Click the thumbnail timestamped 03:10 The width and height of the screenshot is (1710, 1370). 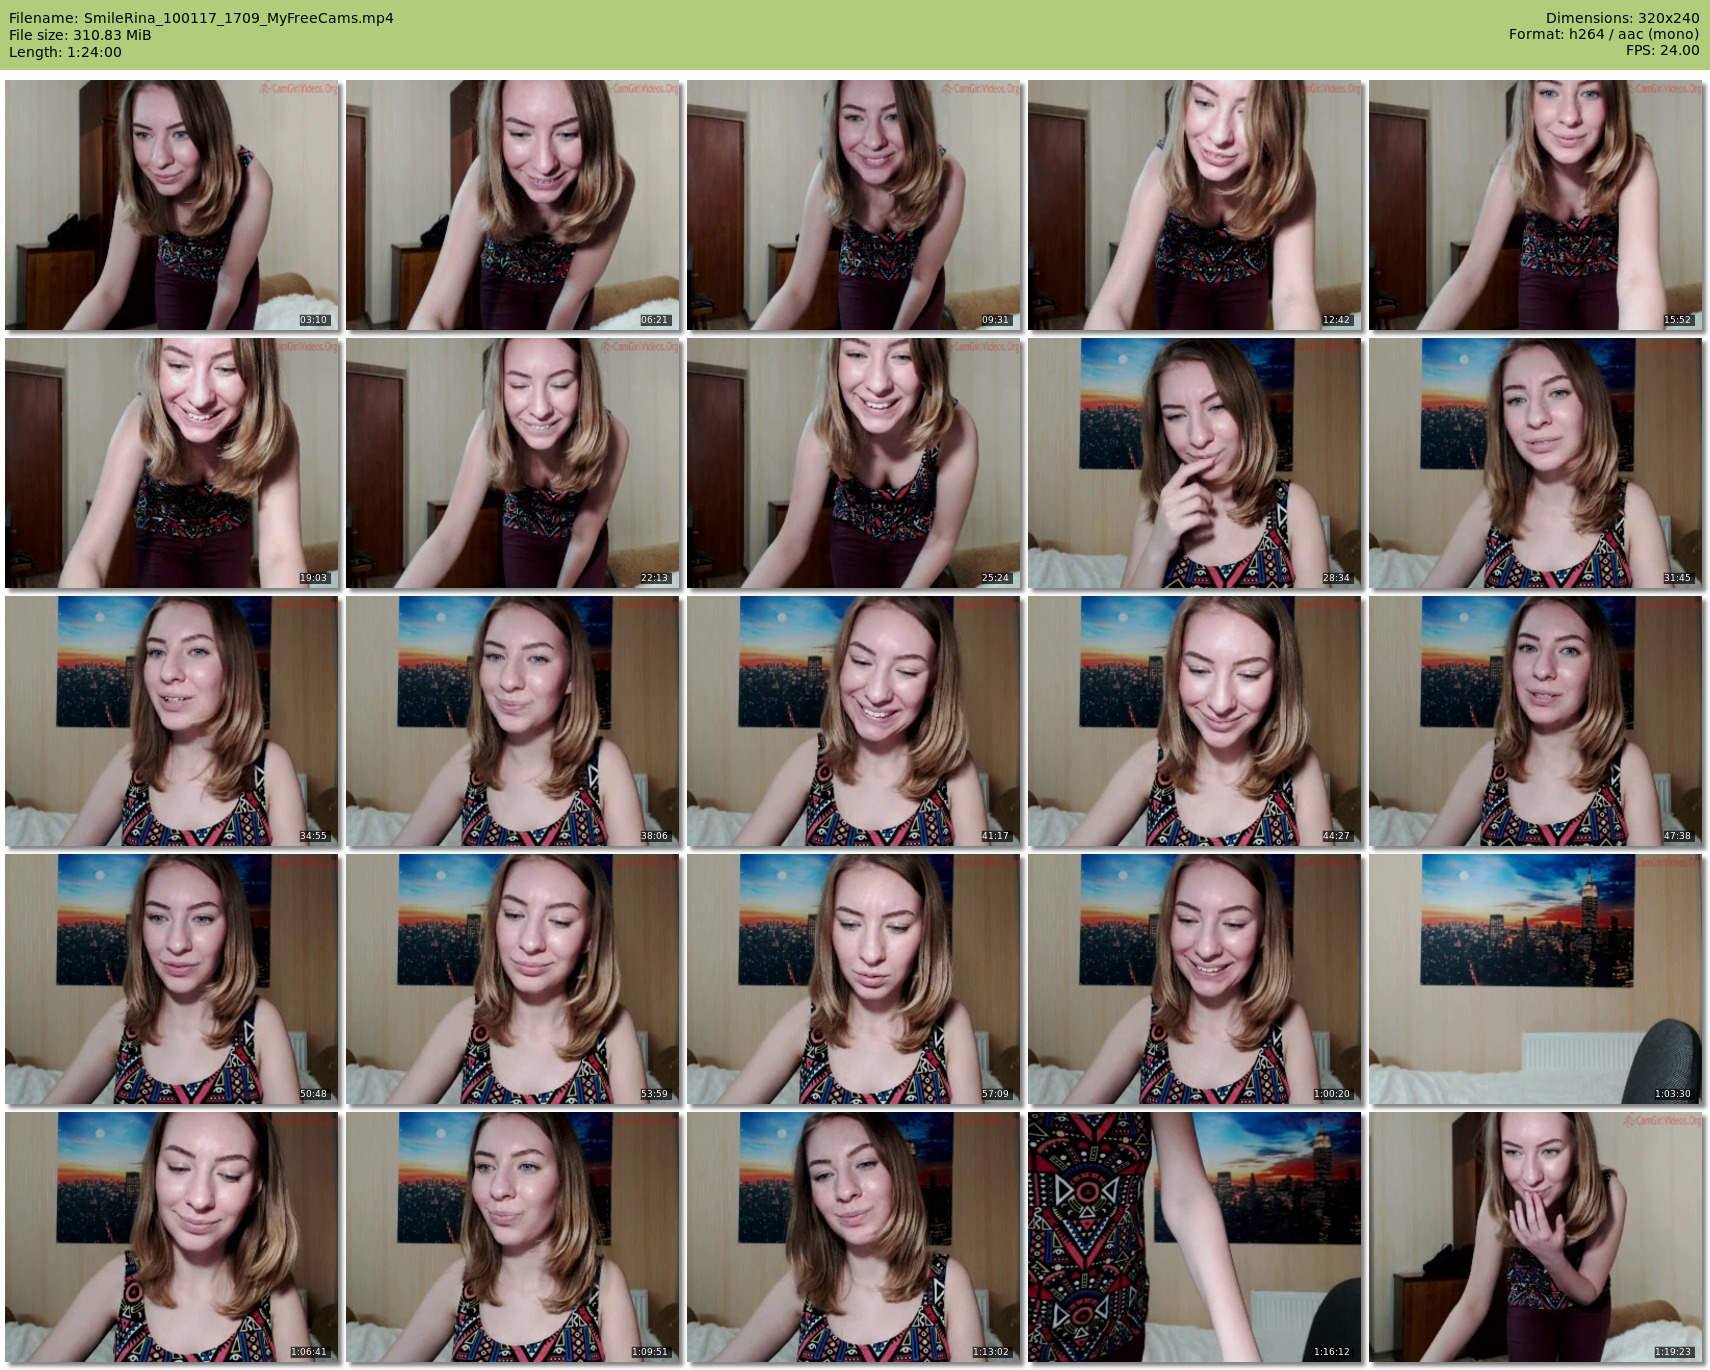(x=172, y=205)
